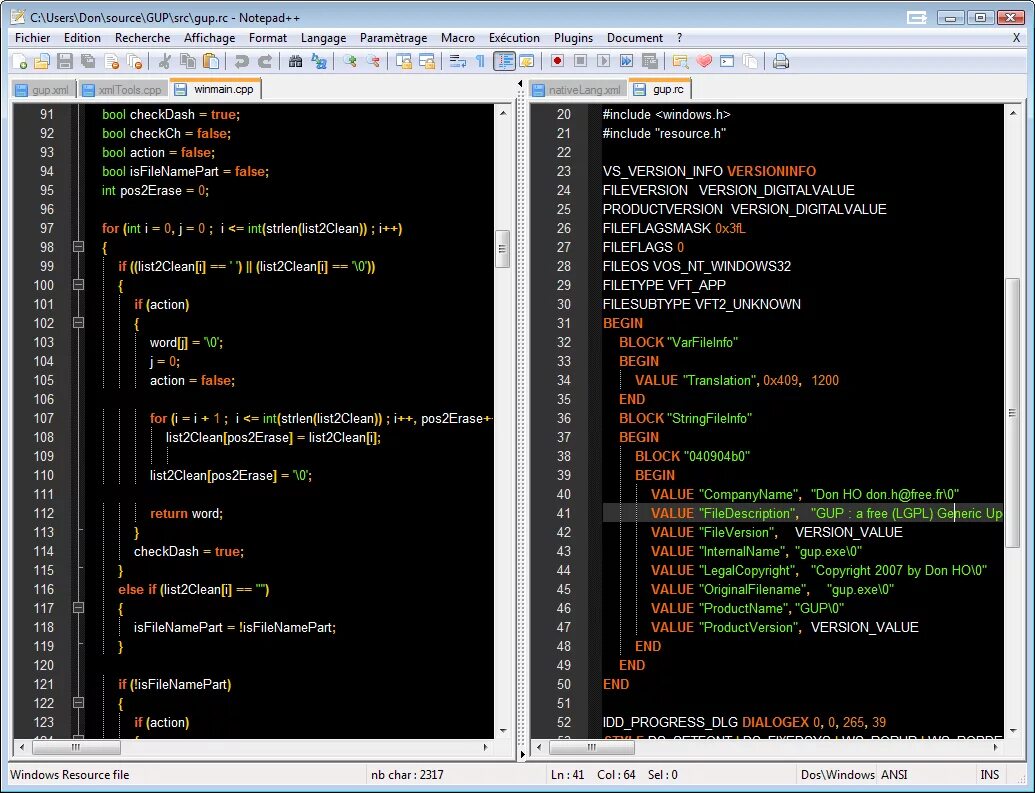Click the user-defined language icon
The width and height of the screenshot is (1035, 793).
527,61
